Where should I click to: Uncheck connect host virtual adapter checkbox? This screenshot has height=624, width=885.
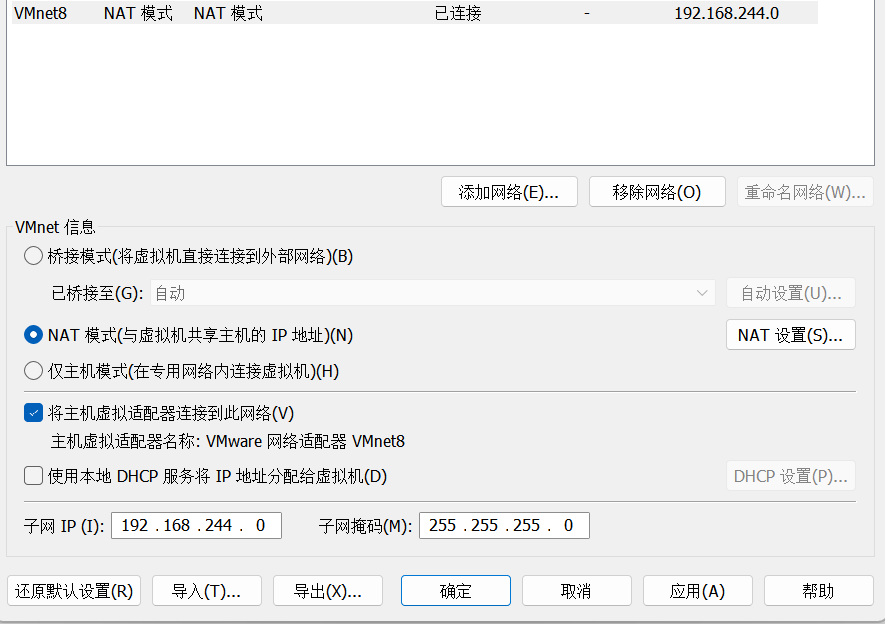(33, 413)
